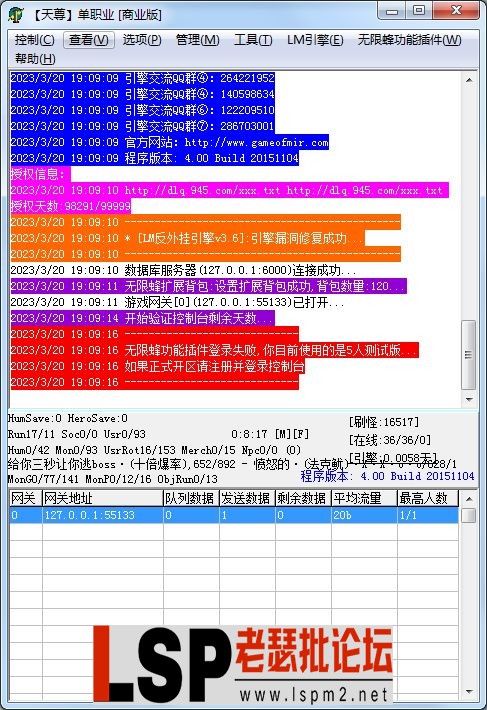Click the 授权天数:98291/99999 log line
Image resolution: width=487 pixels, height=710 pixels.
[x=71, y=206]
